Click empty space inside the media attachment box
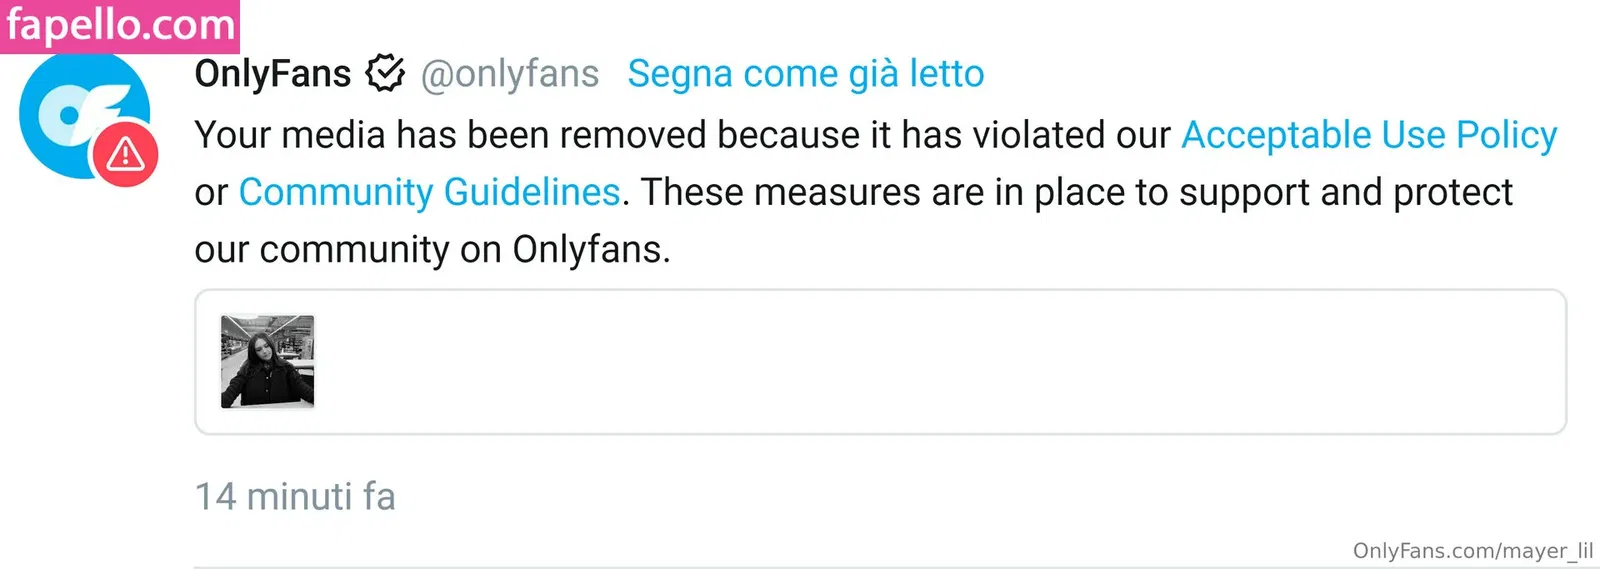 click(x=900, y=362)
